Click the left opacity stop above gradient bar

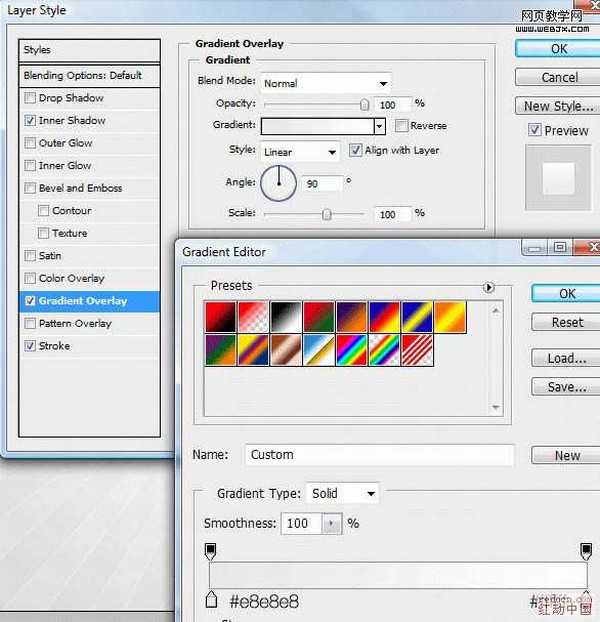[x=210, y=550]
